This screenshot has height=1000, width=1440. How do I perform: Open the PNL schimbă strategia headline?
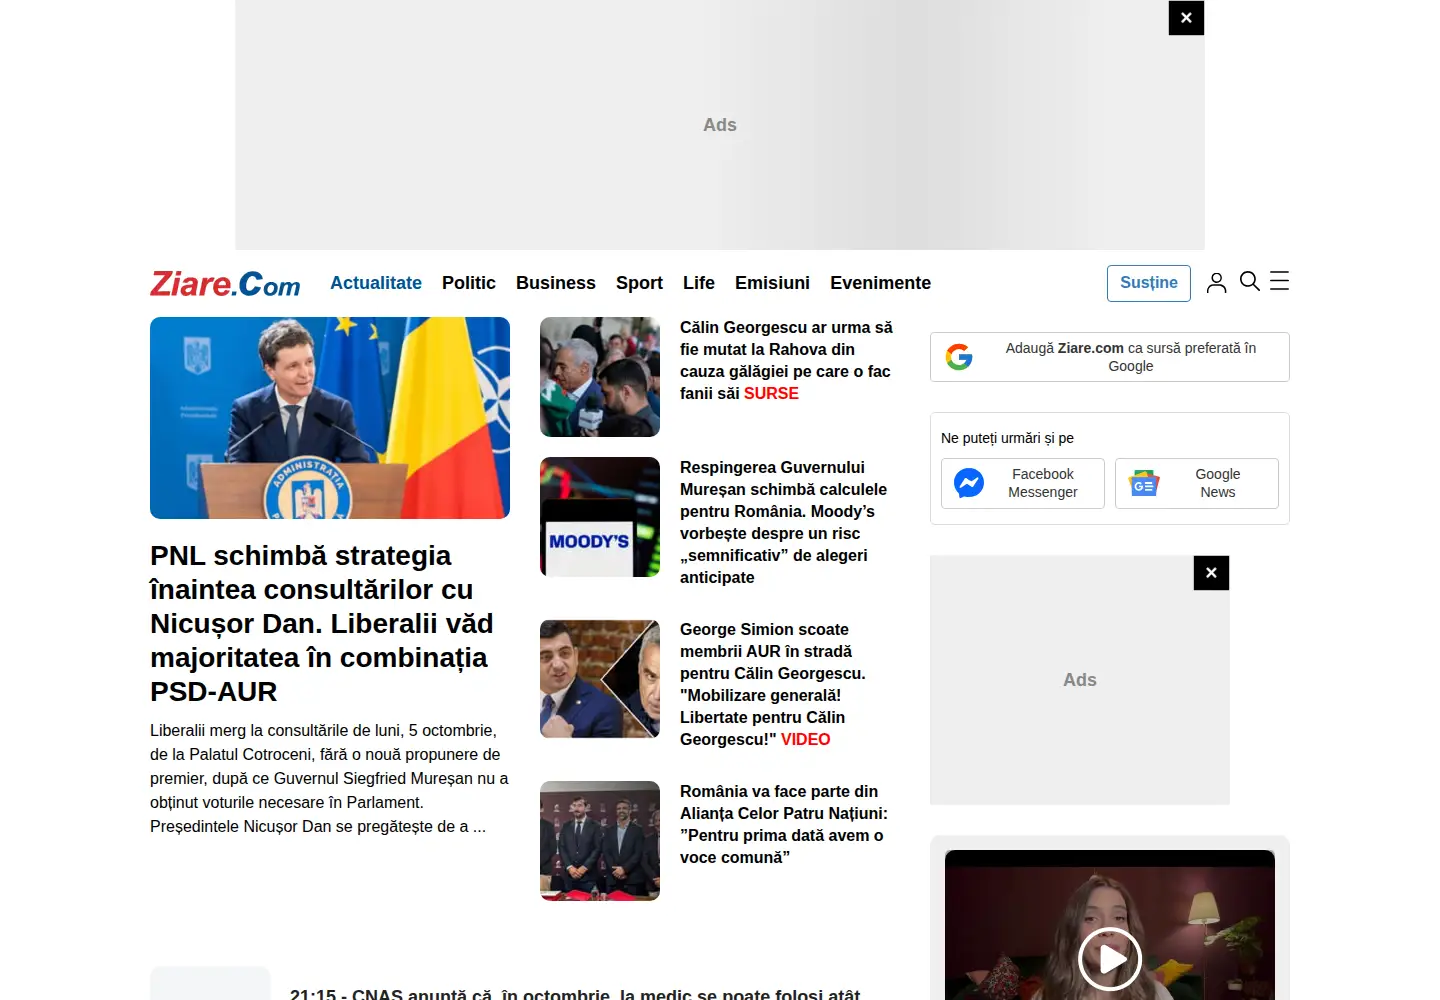click(x=321, y=624)
